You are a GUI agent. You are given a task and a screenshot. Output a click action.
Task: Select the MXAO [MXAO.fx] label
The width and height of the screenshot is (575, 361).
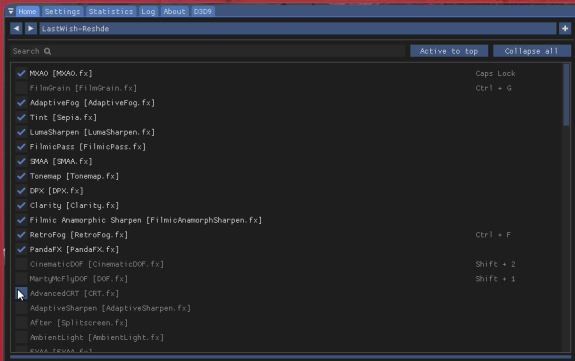[x=61, y=73]
